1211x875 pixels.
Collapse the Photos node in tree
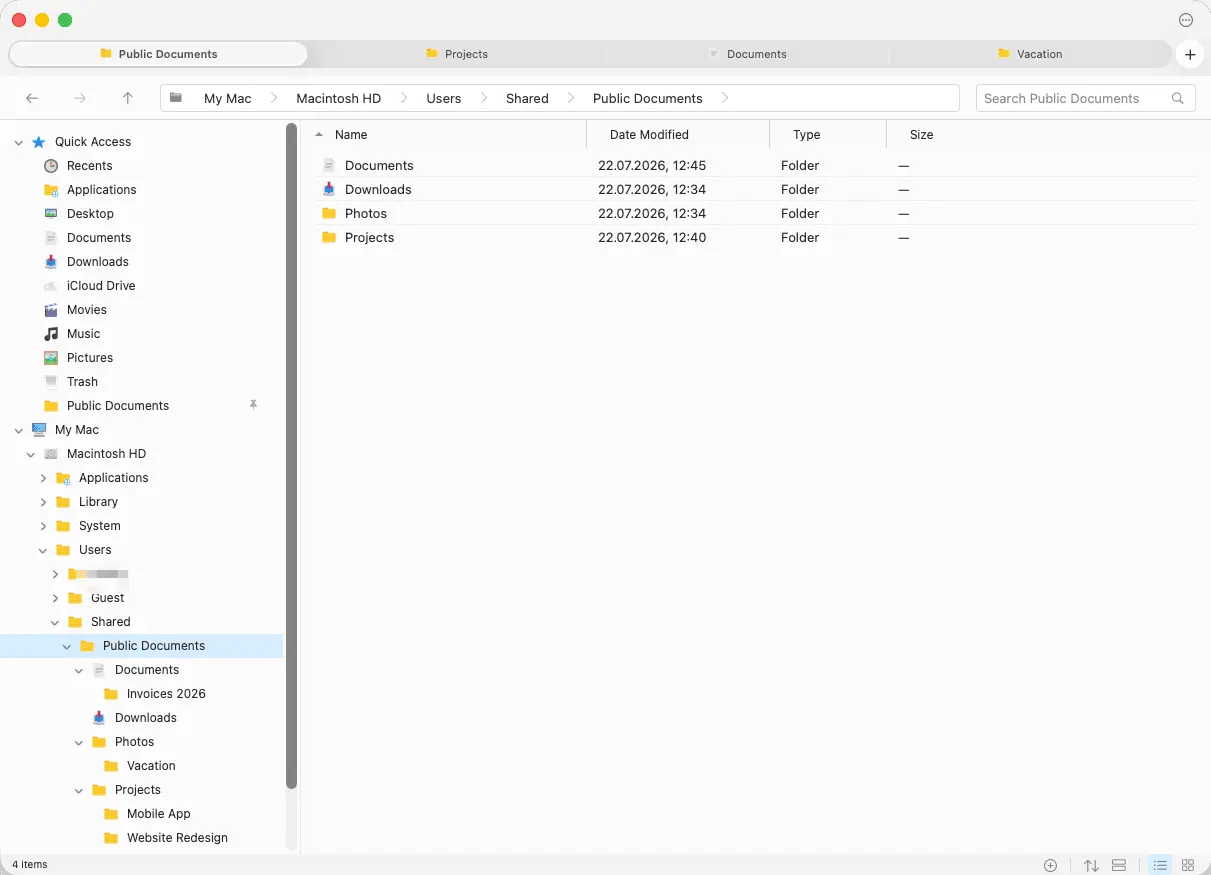pos(79,742)
